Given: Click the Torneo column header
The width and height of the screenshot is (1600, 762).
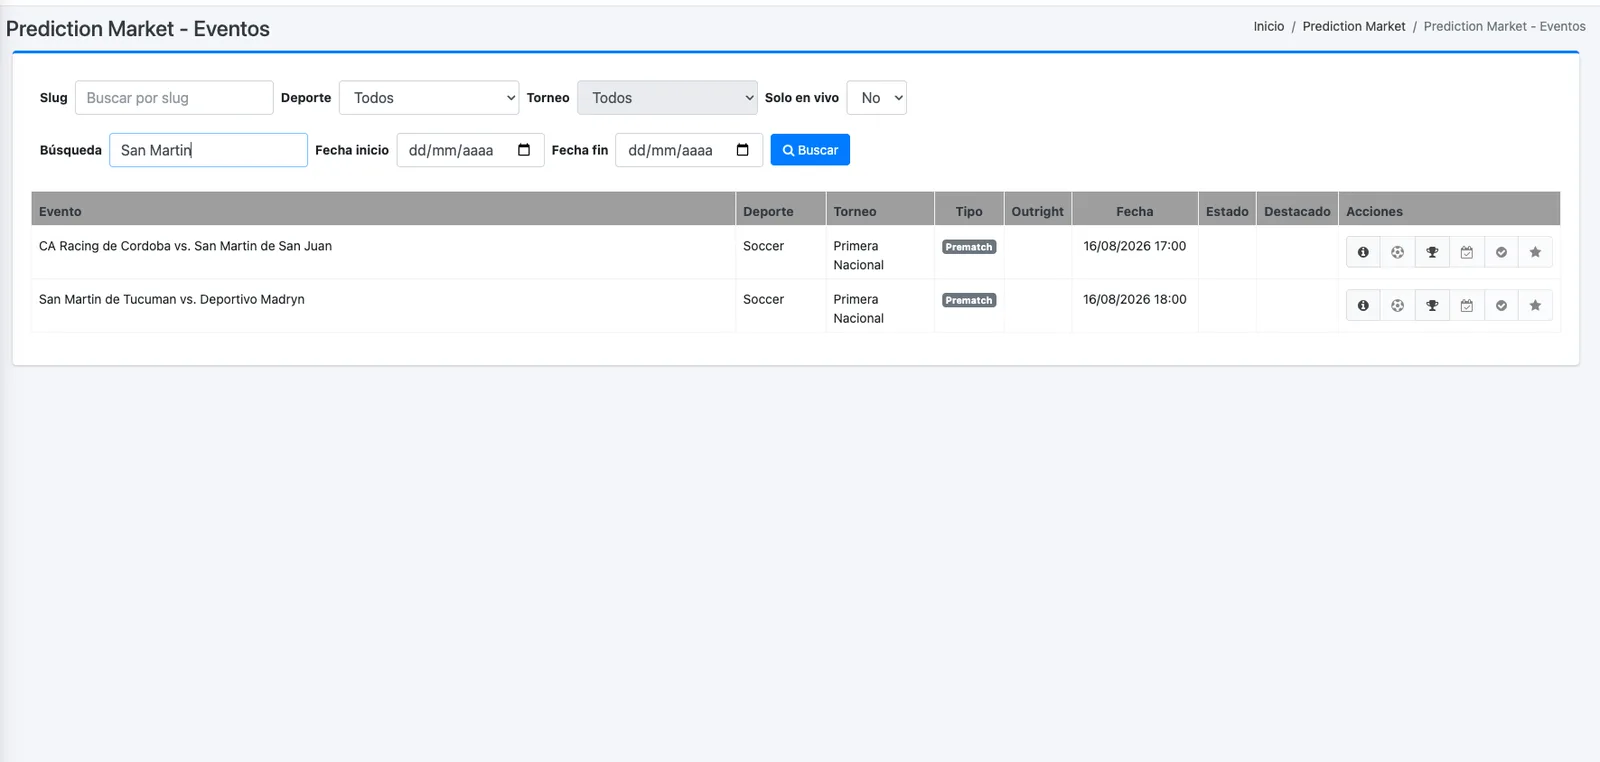Looking at the screenshot, I should tap(880, 211).
